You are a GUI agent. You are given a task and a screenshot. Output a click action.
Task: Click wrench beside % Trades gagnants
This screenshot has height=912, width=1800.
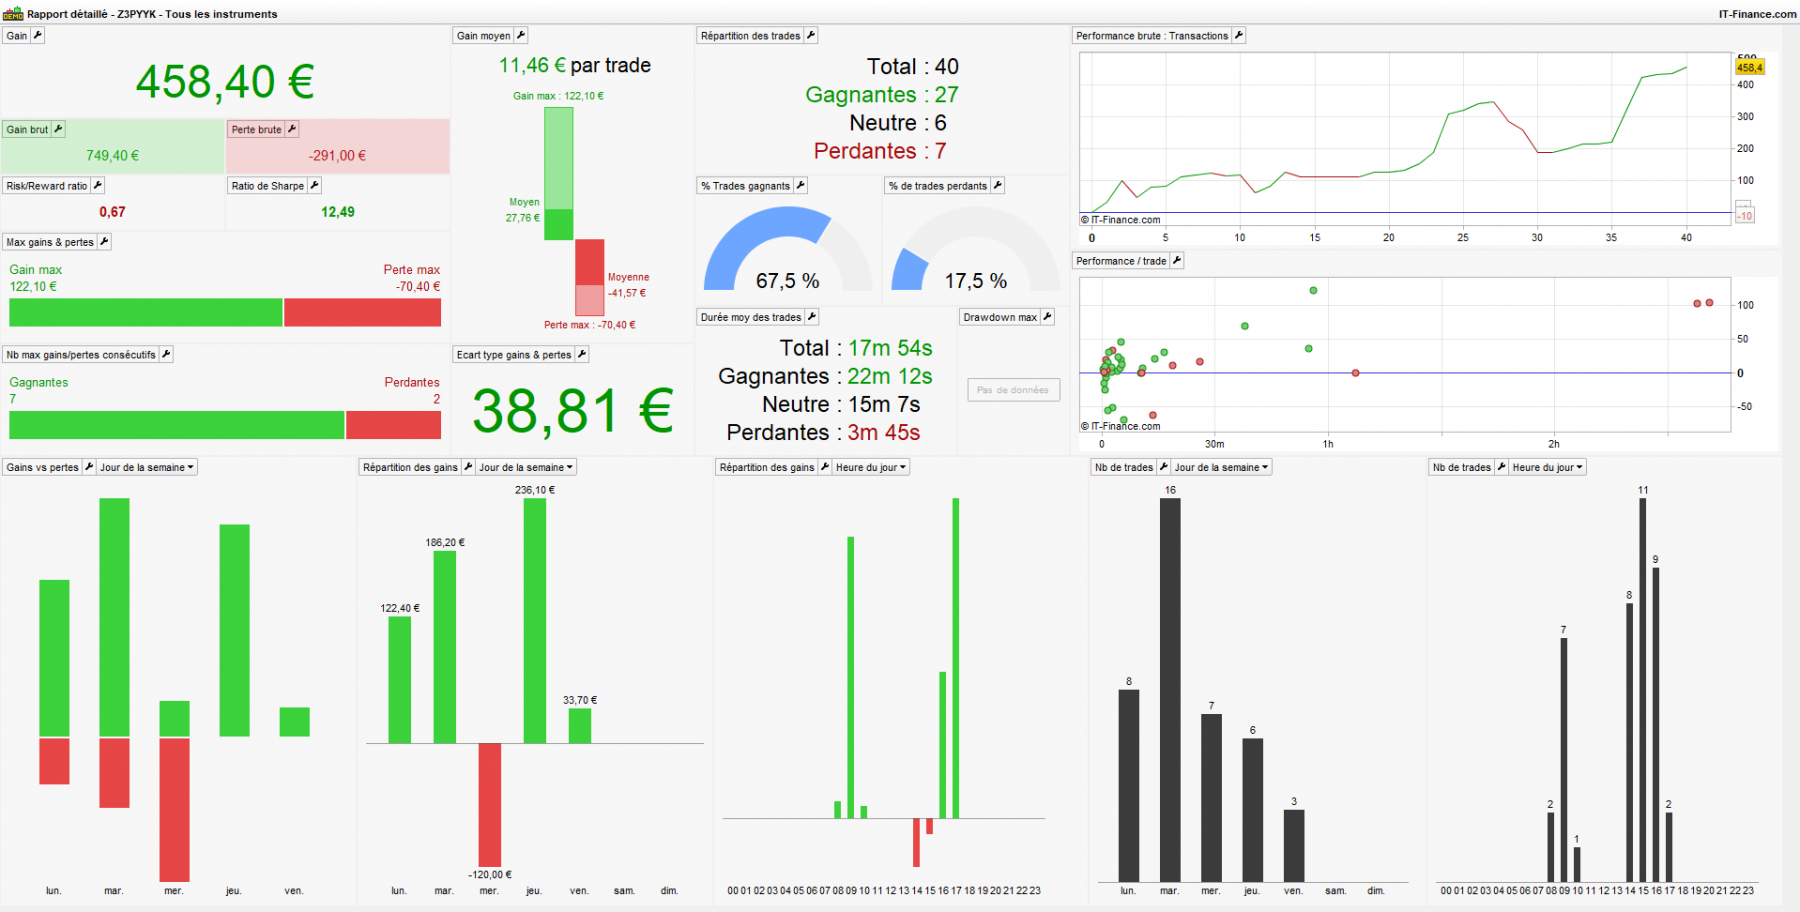pos(801,185)
